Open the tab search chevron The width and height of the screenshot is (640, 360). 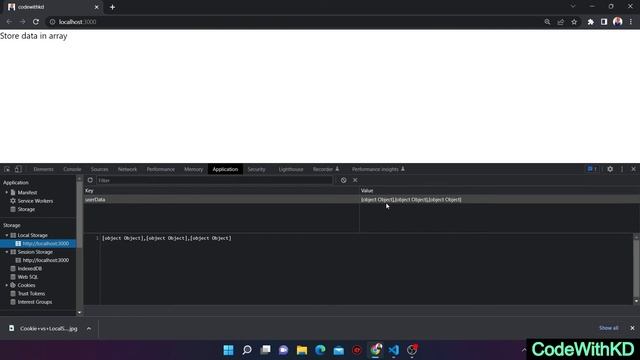(573, 7)
